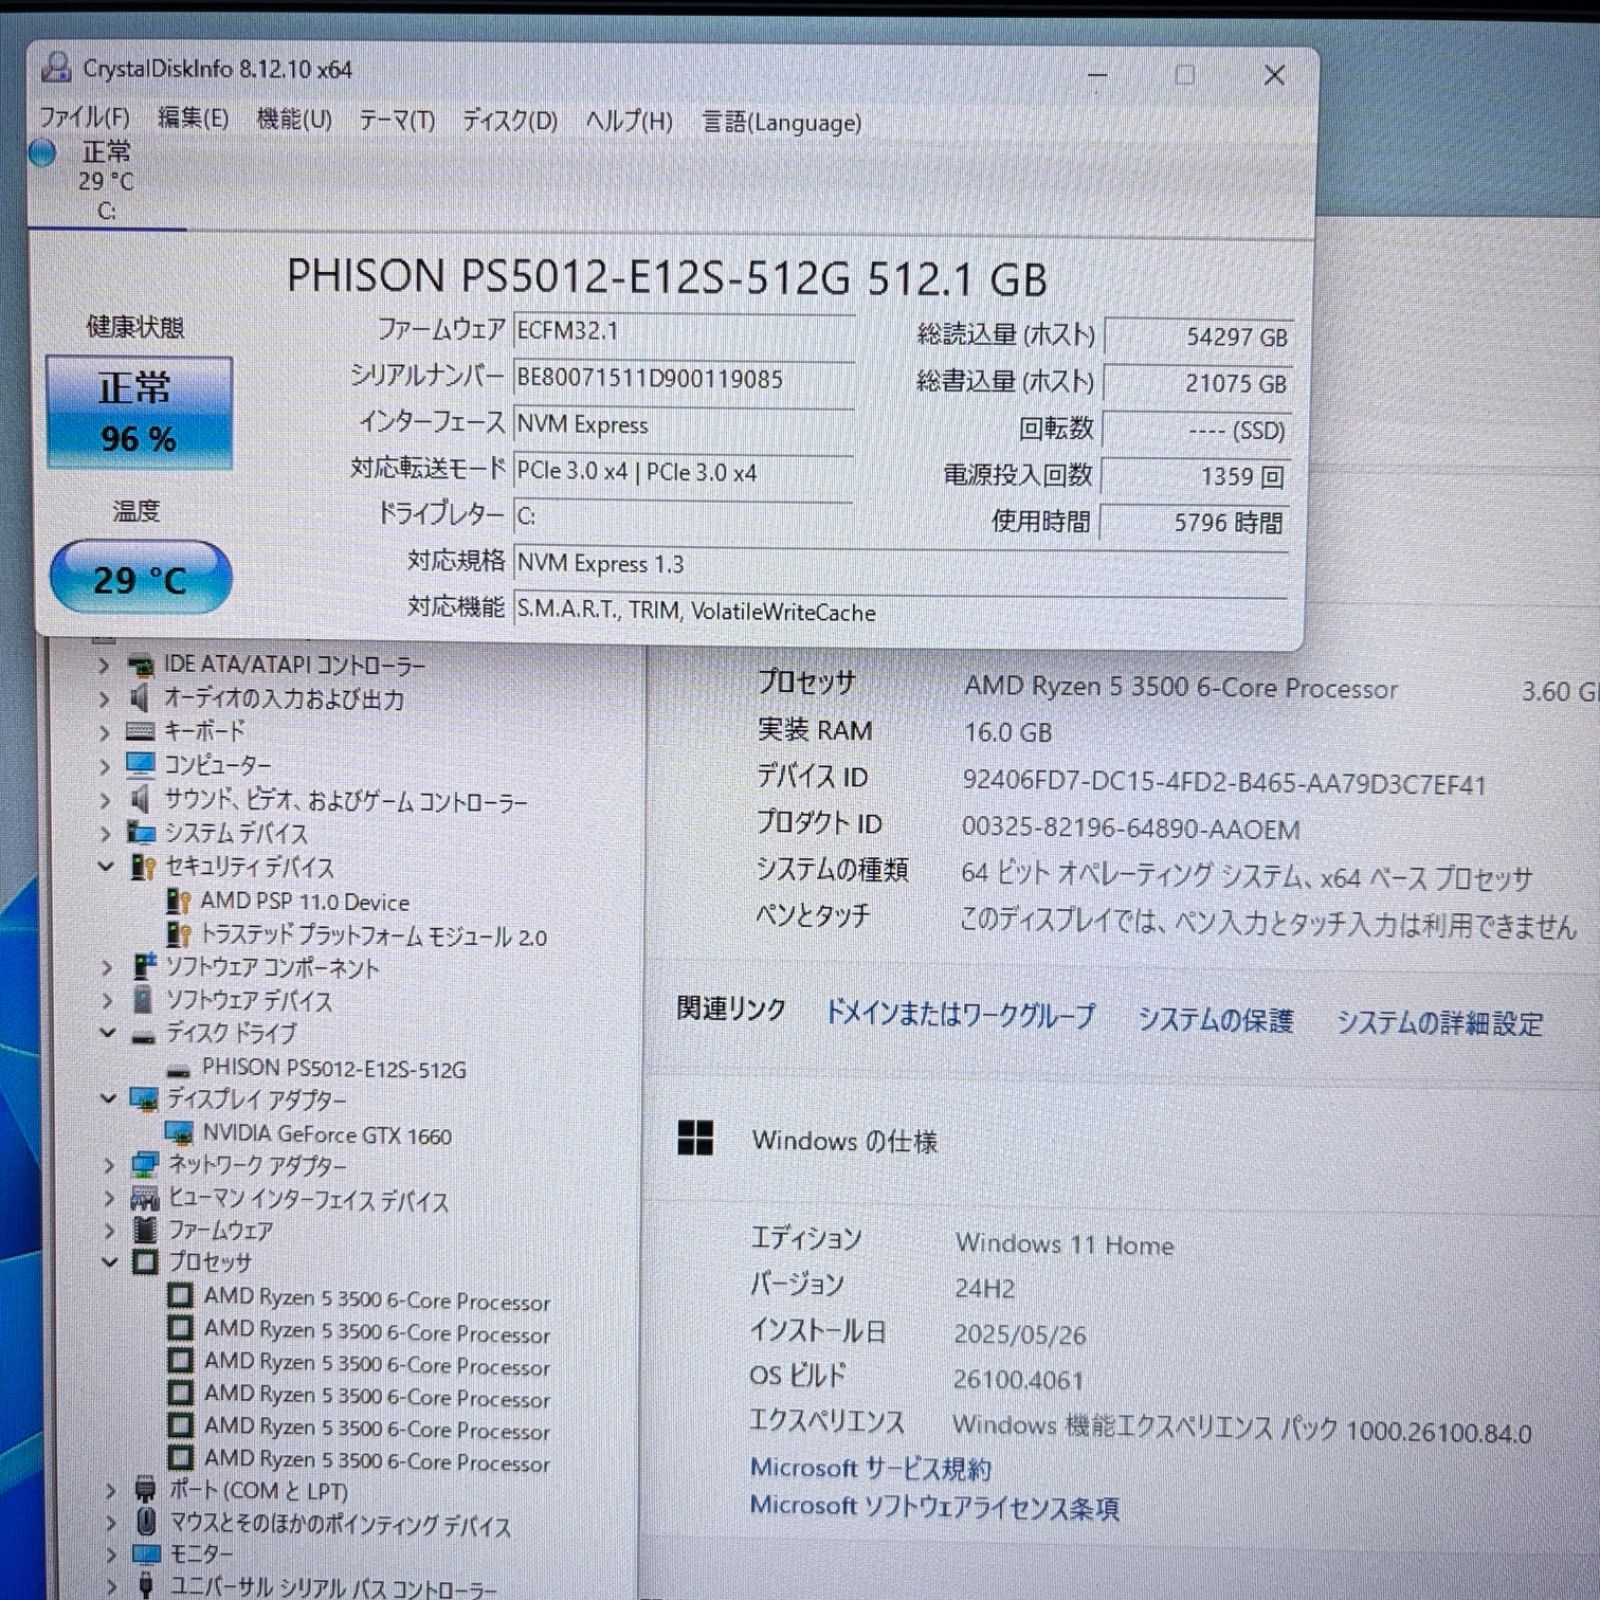Image resolution: width=1600 pixels, height=1600 pixels.
Task: Click the ソフトウェア コンポーネント icon
Action: coord(145,966)
